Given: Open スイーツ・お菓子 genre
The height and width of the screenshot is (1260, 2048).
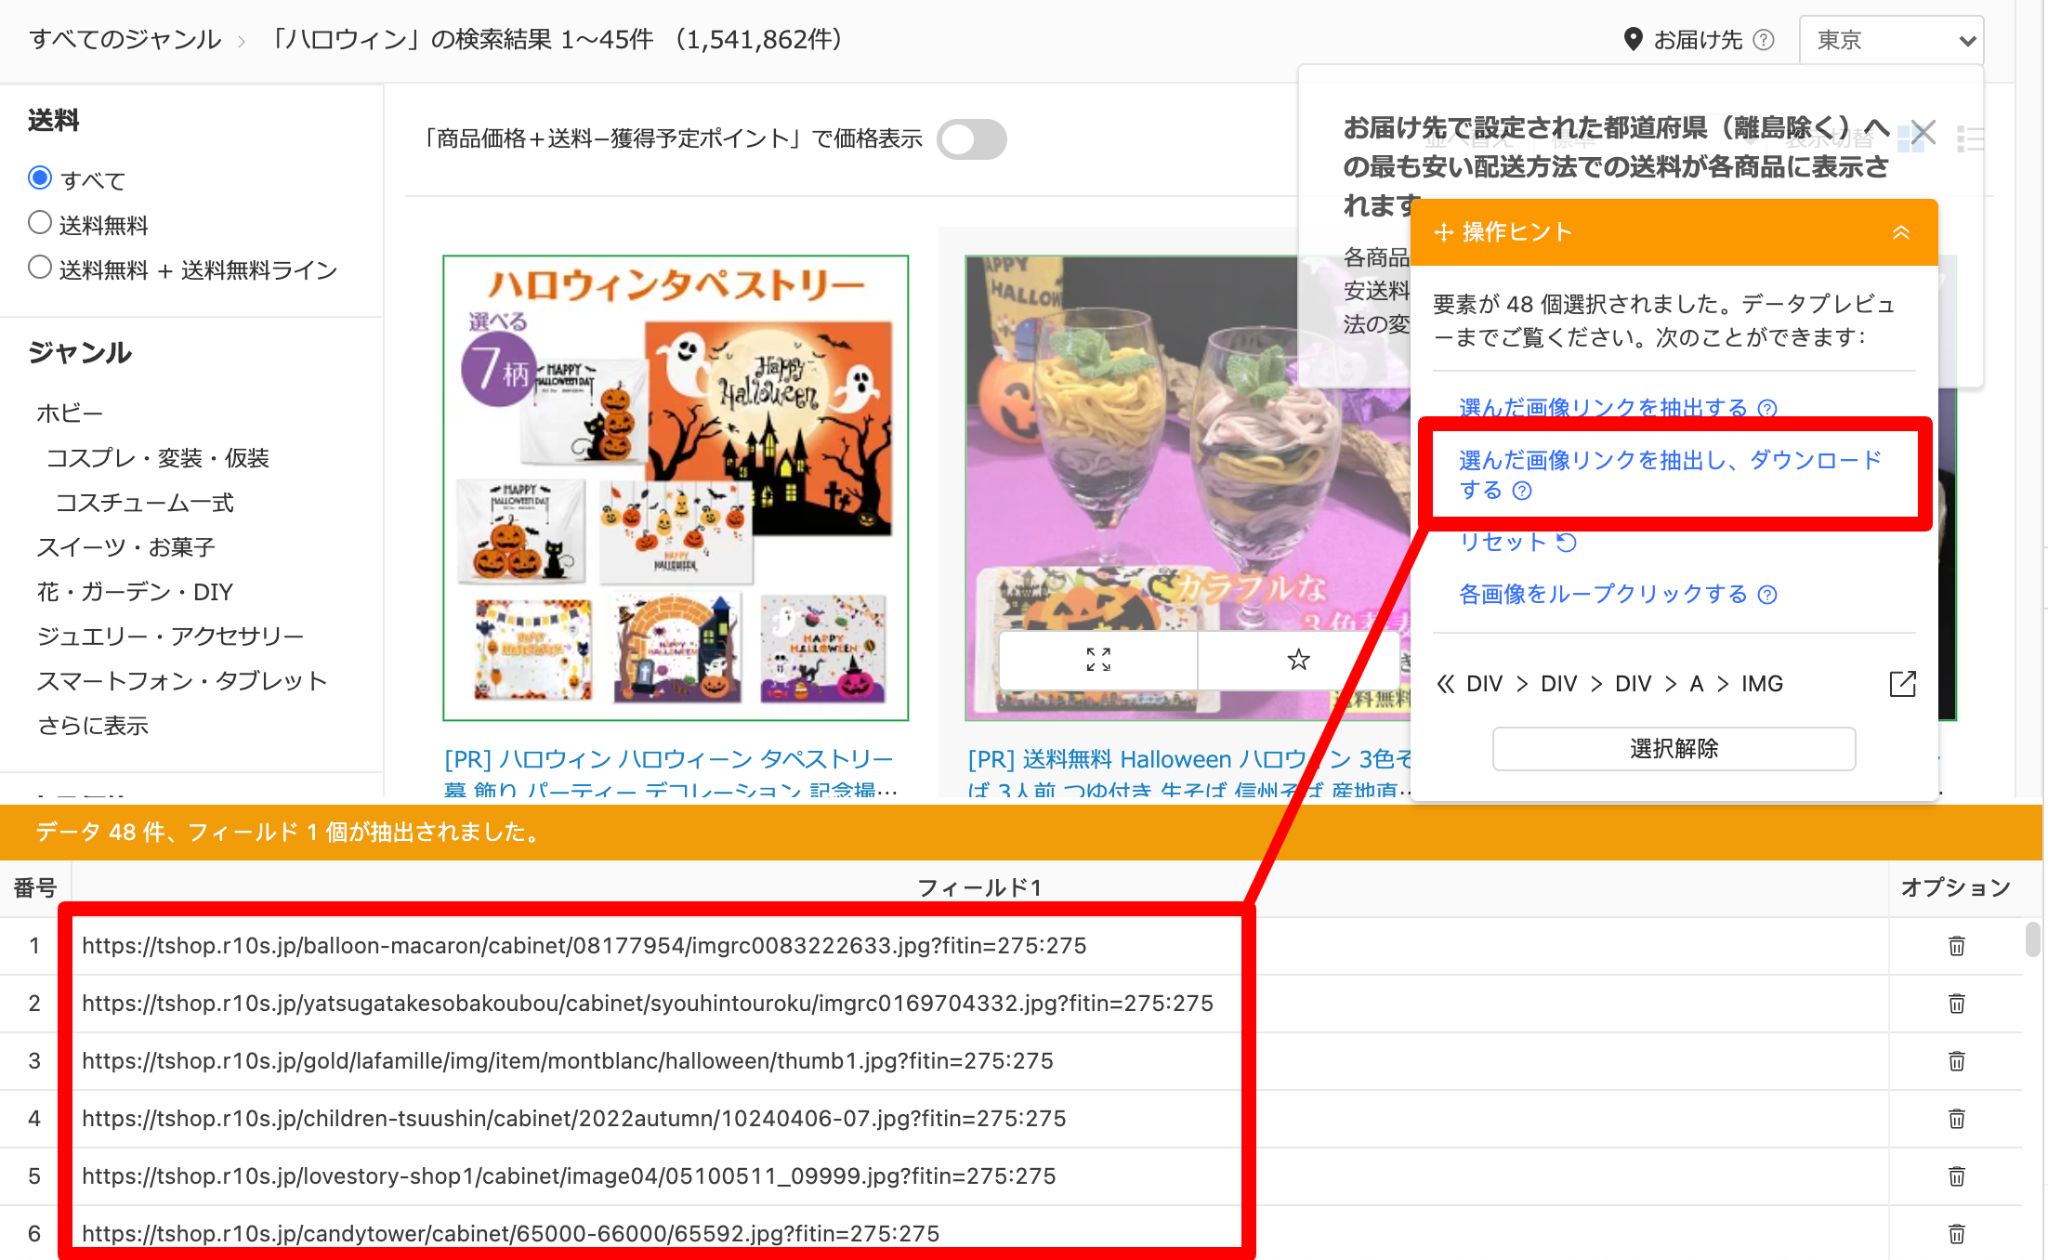Looking at the screenshot, I should tap(126, 547).
